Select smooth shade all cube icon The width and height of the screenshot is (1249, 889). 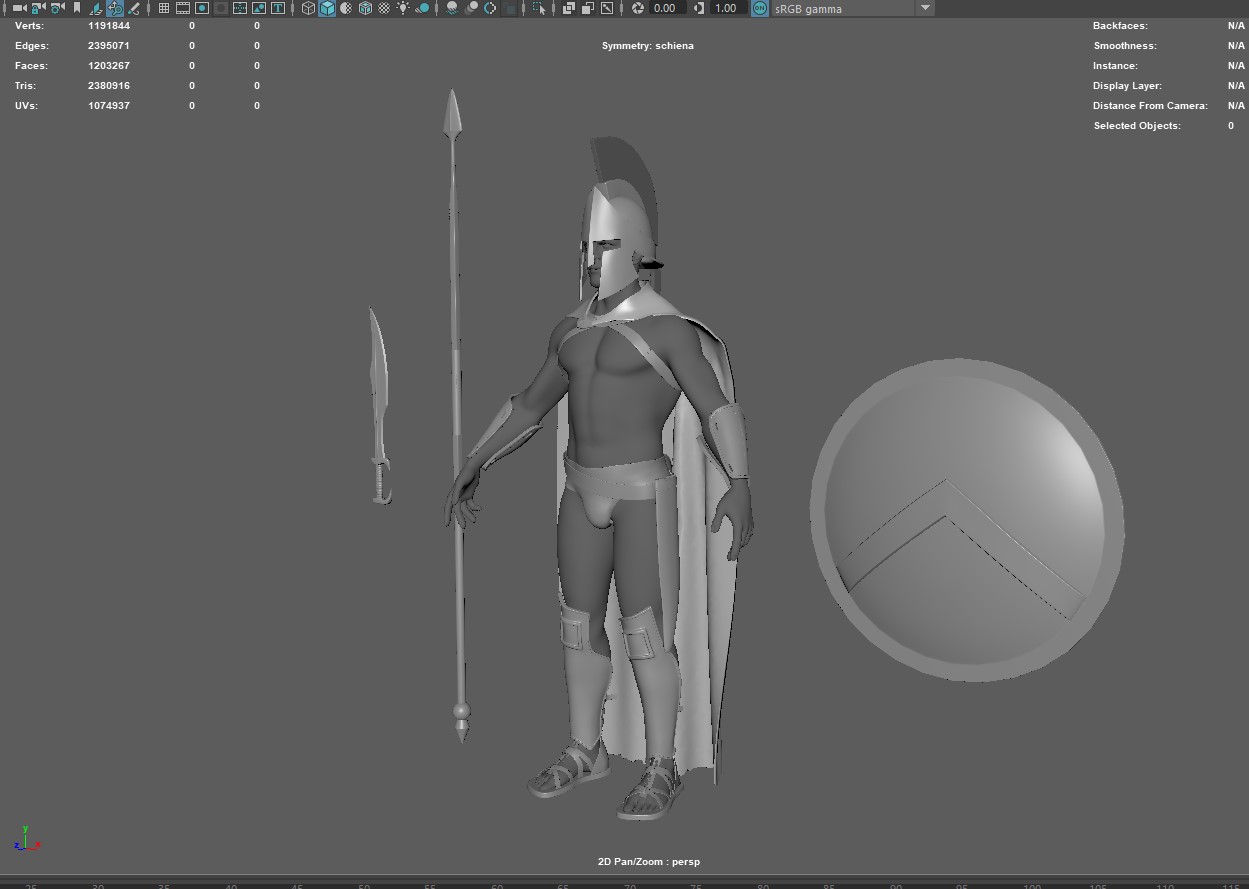pyautogui.click(x=327, y=8)
